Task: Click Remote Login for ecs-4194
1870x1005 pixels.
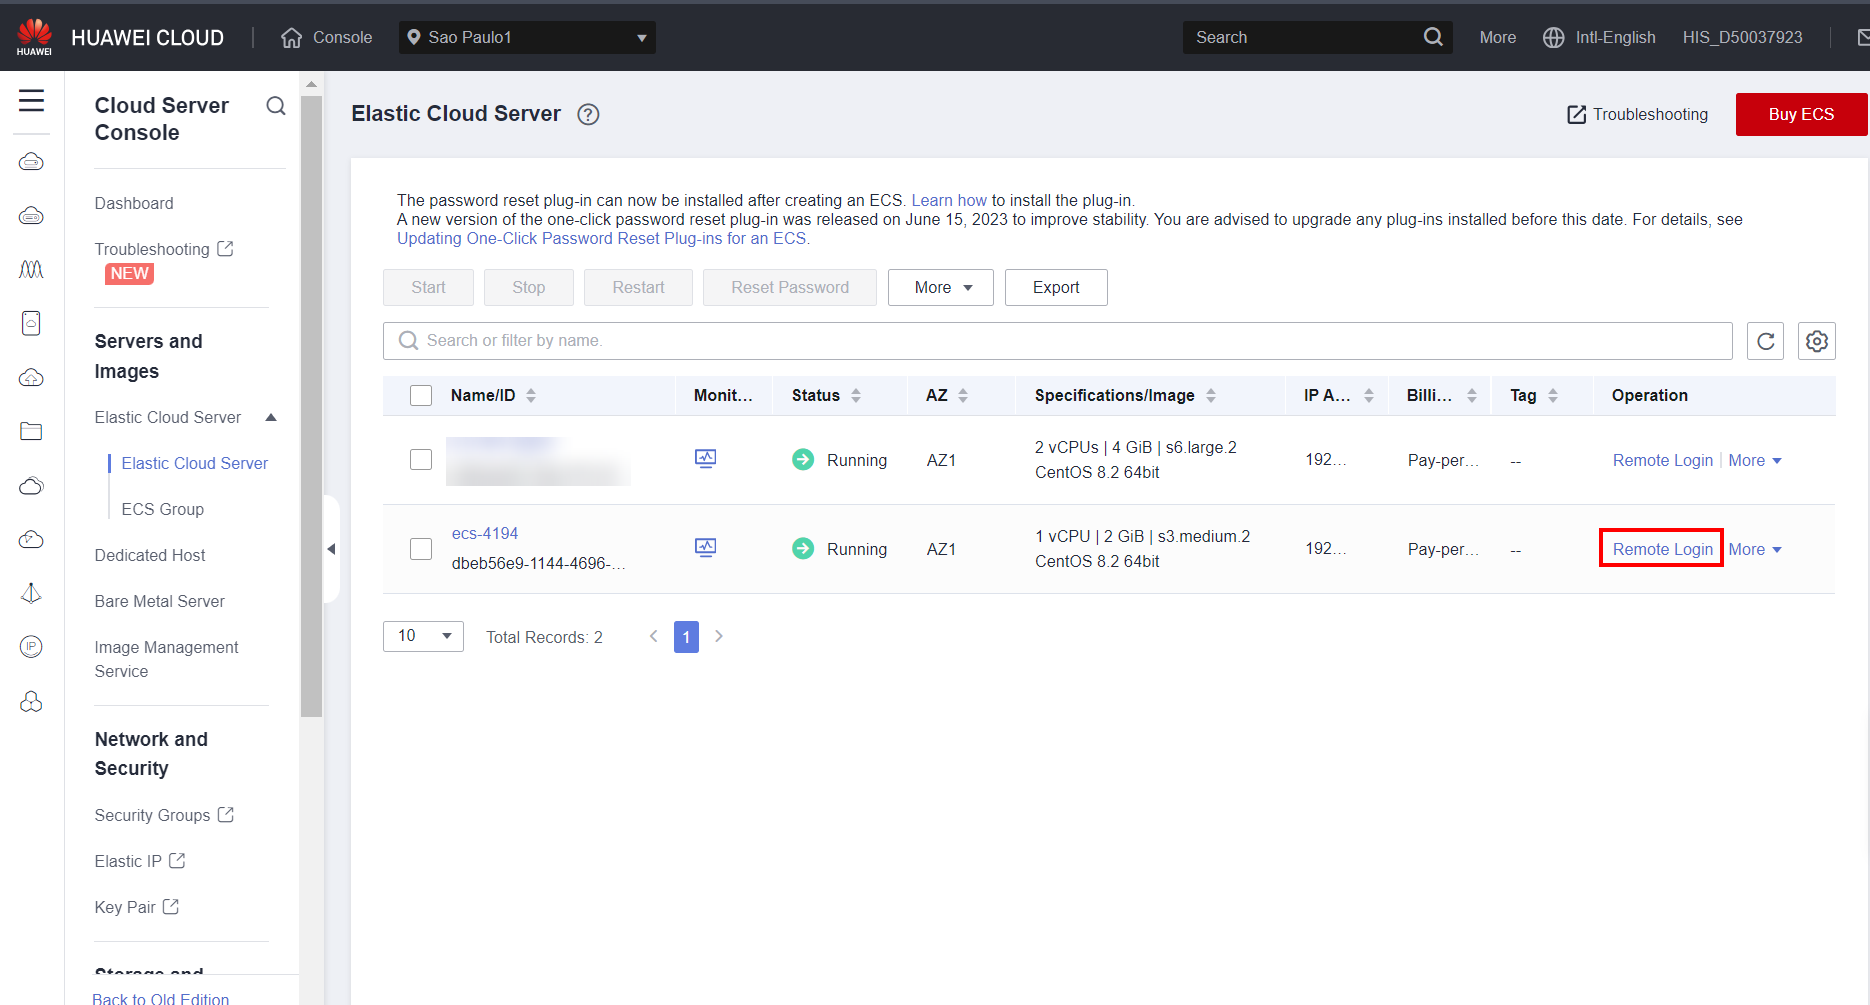Action: (x=1661, y=549)
